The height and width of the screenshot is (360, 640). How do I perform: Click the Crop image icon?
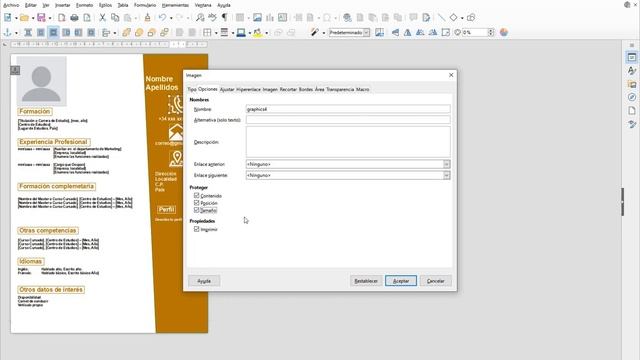coord(380,32)
